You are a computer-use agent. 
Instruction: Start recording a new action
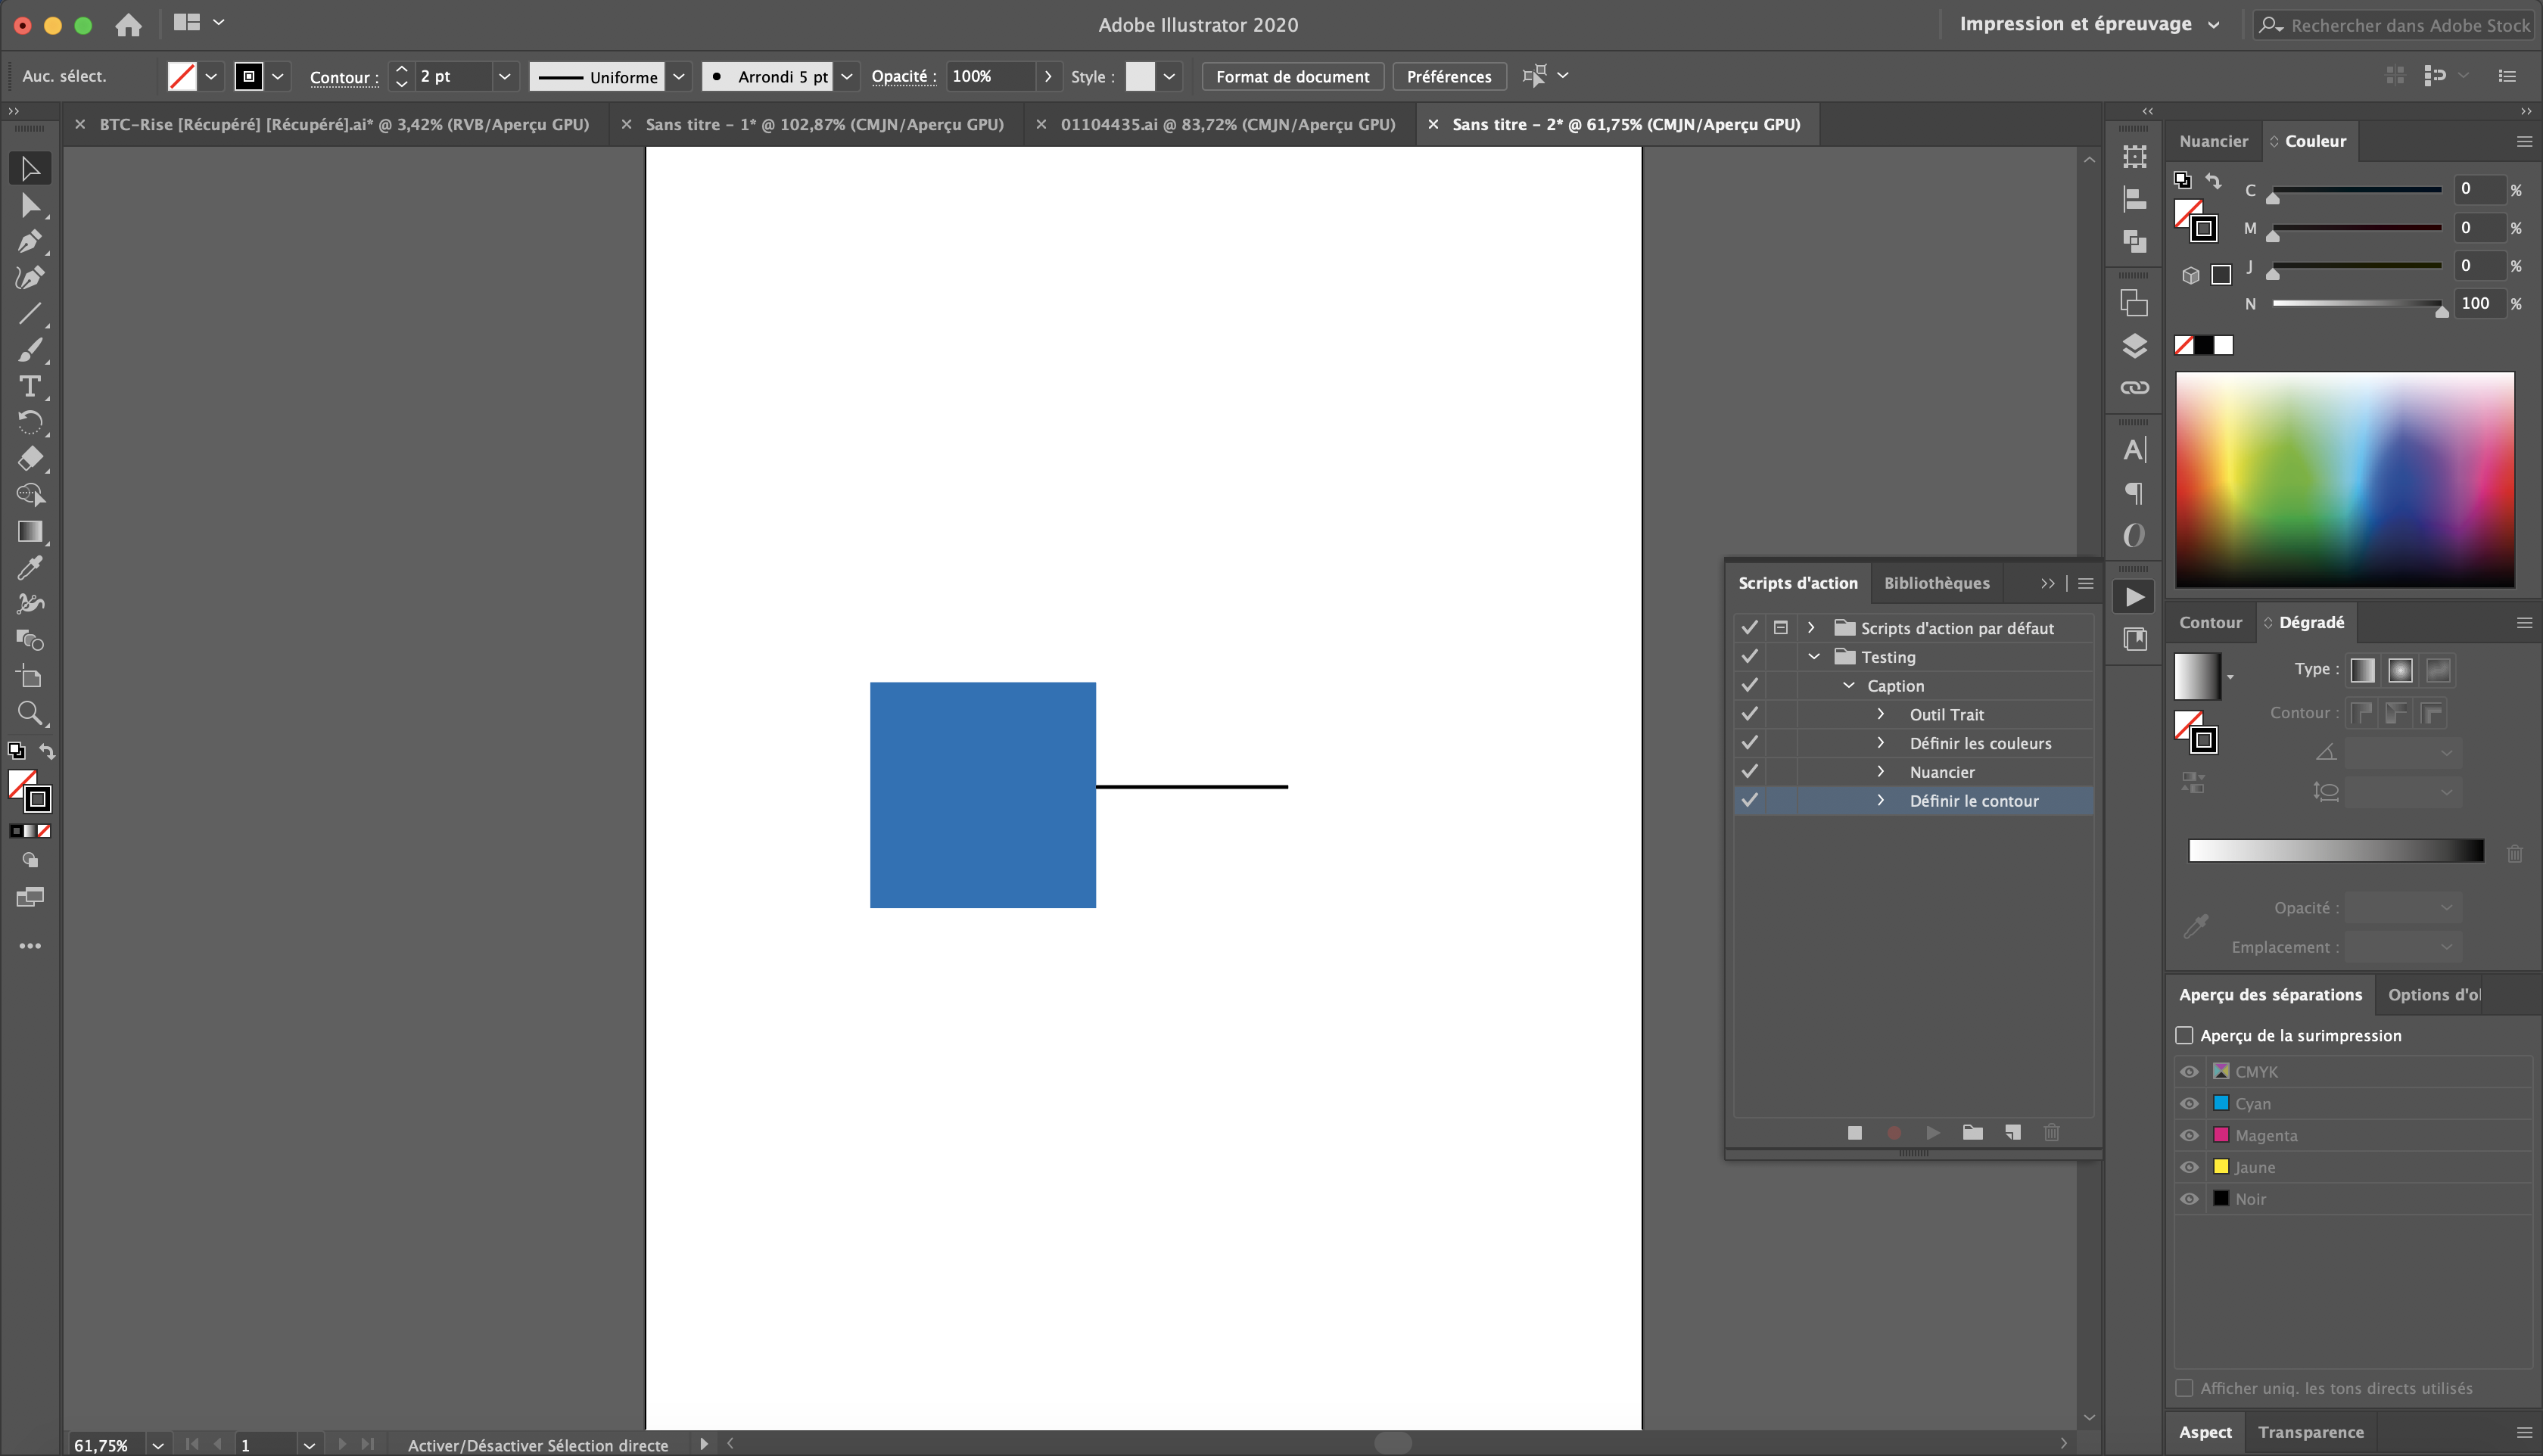(1893, 1133)
